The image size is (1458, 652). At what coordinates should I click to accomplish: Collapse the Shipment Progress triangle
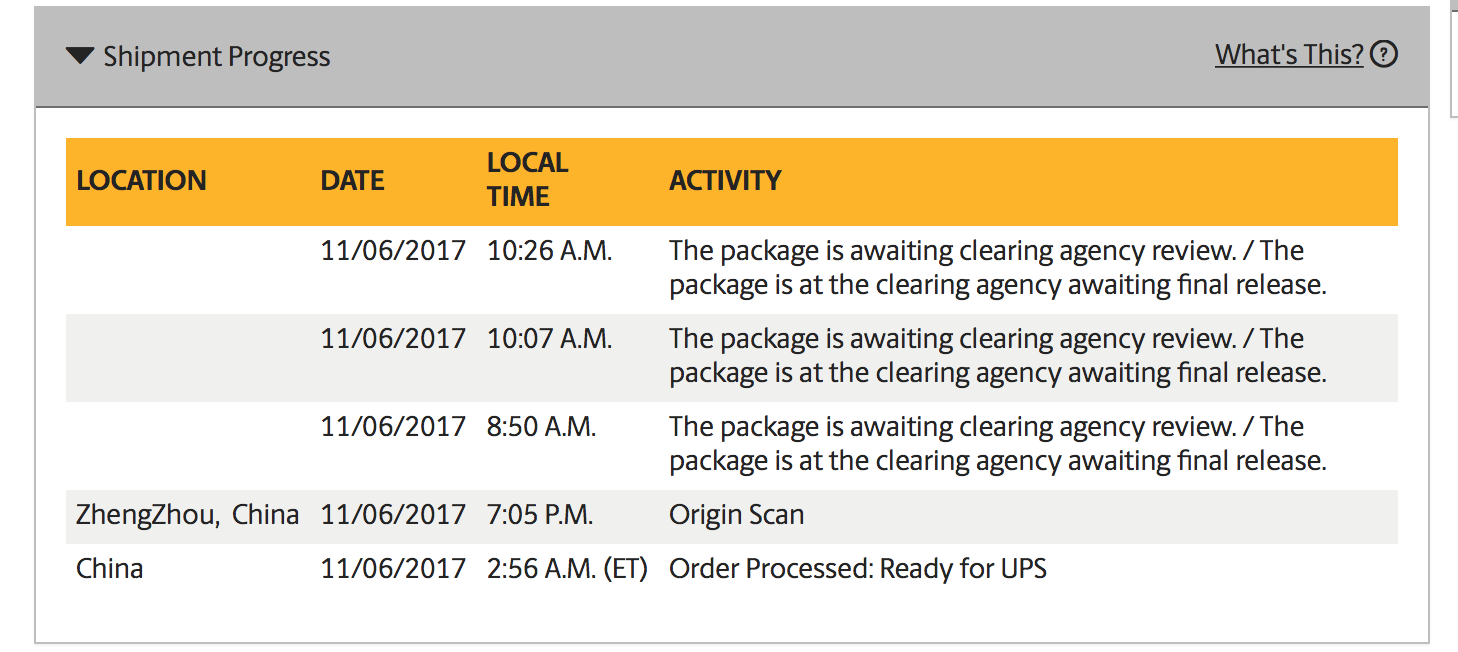(80, 56)
